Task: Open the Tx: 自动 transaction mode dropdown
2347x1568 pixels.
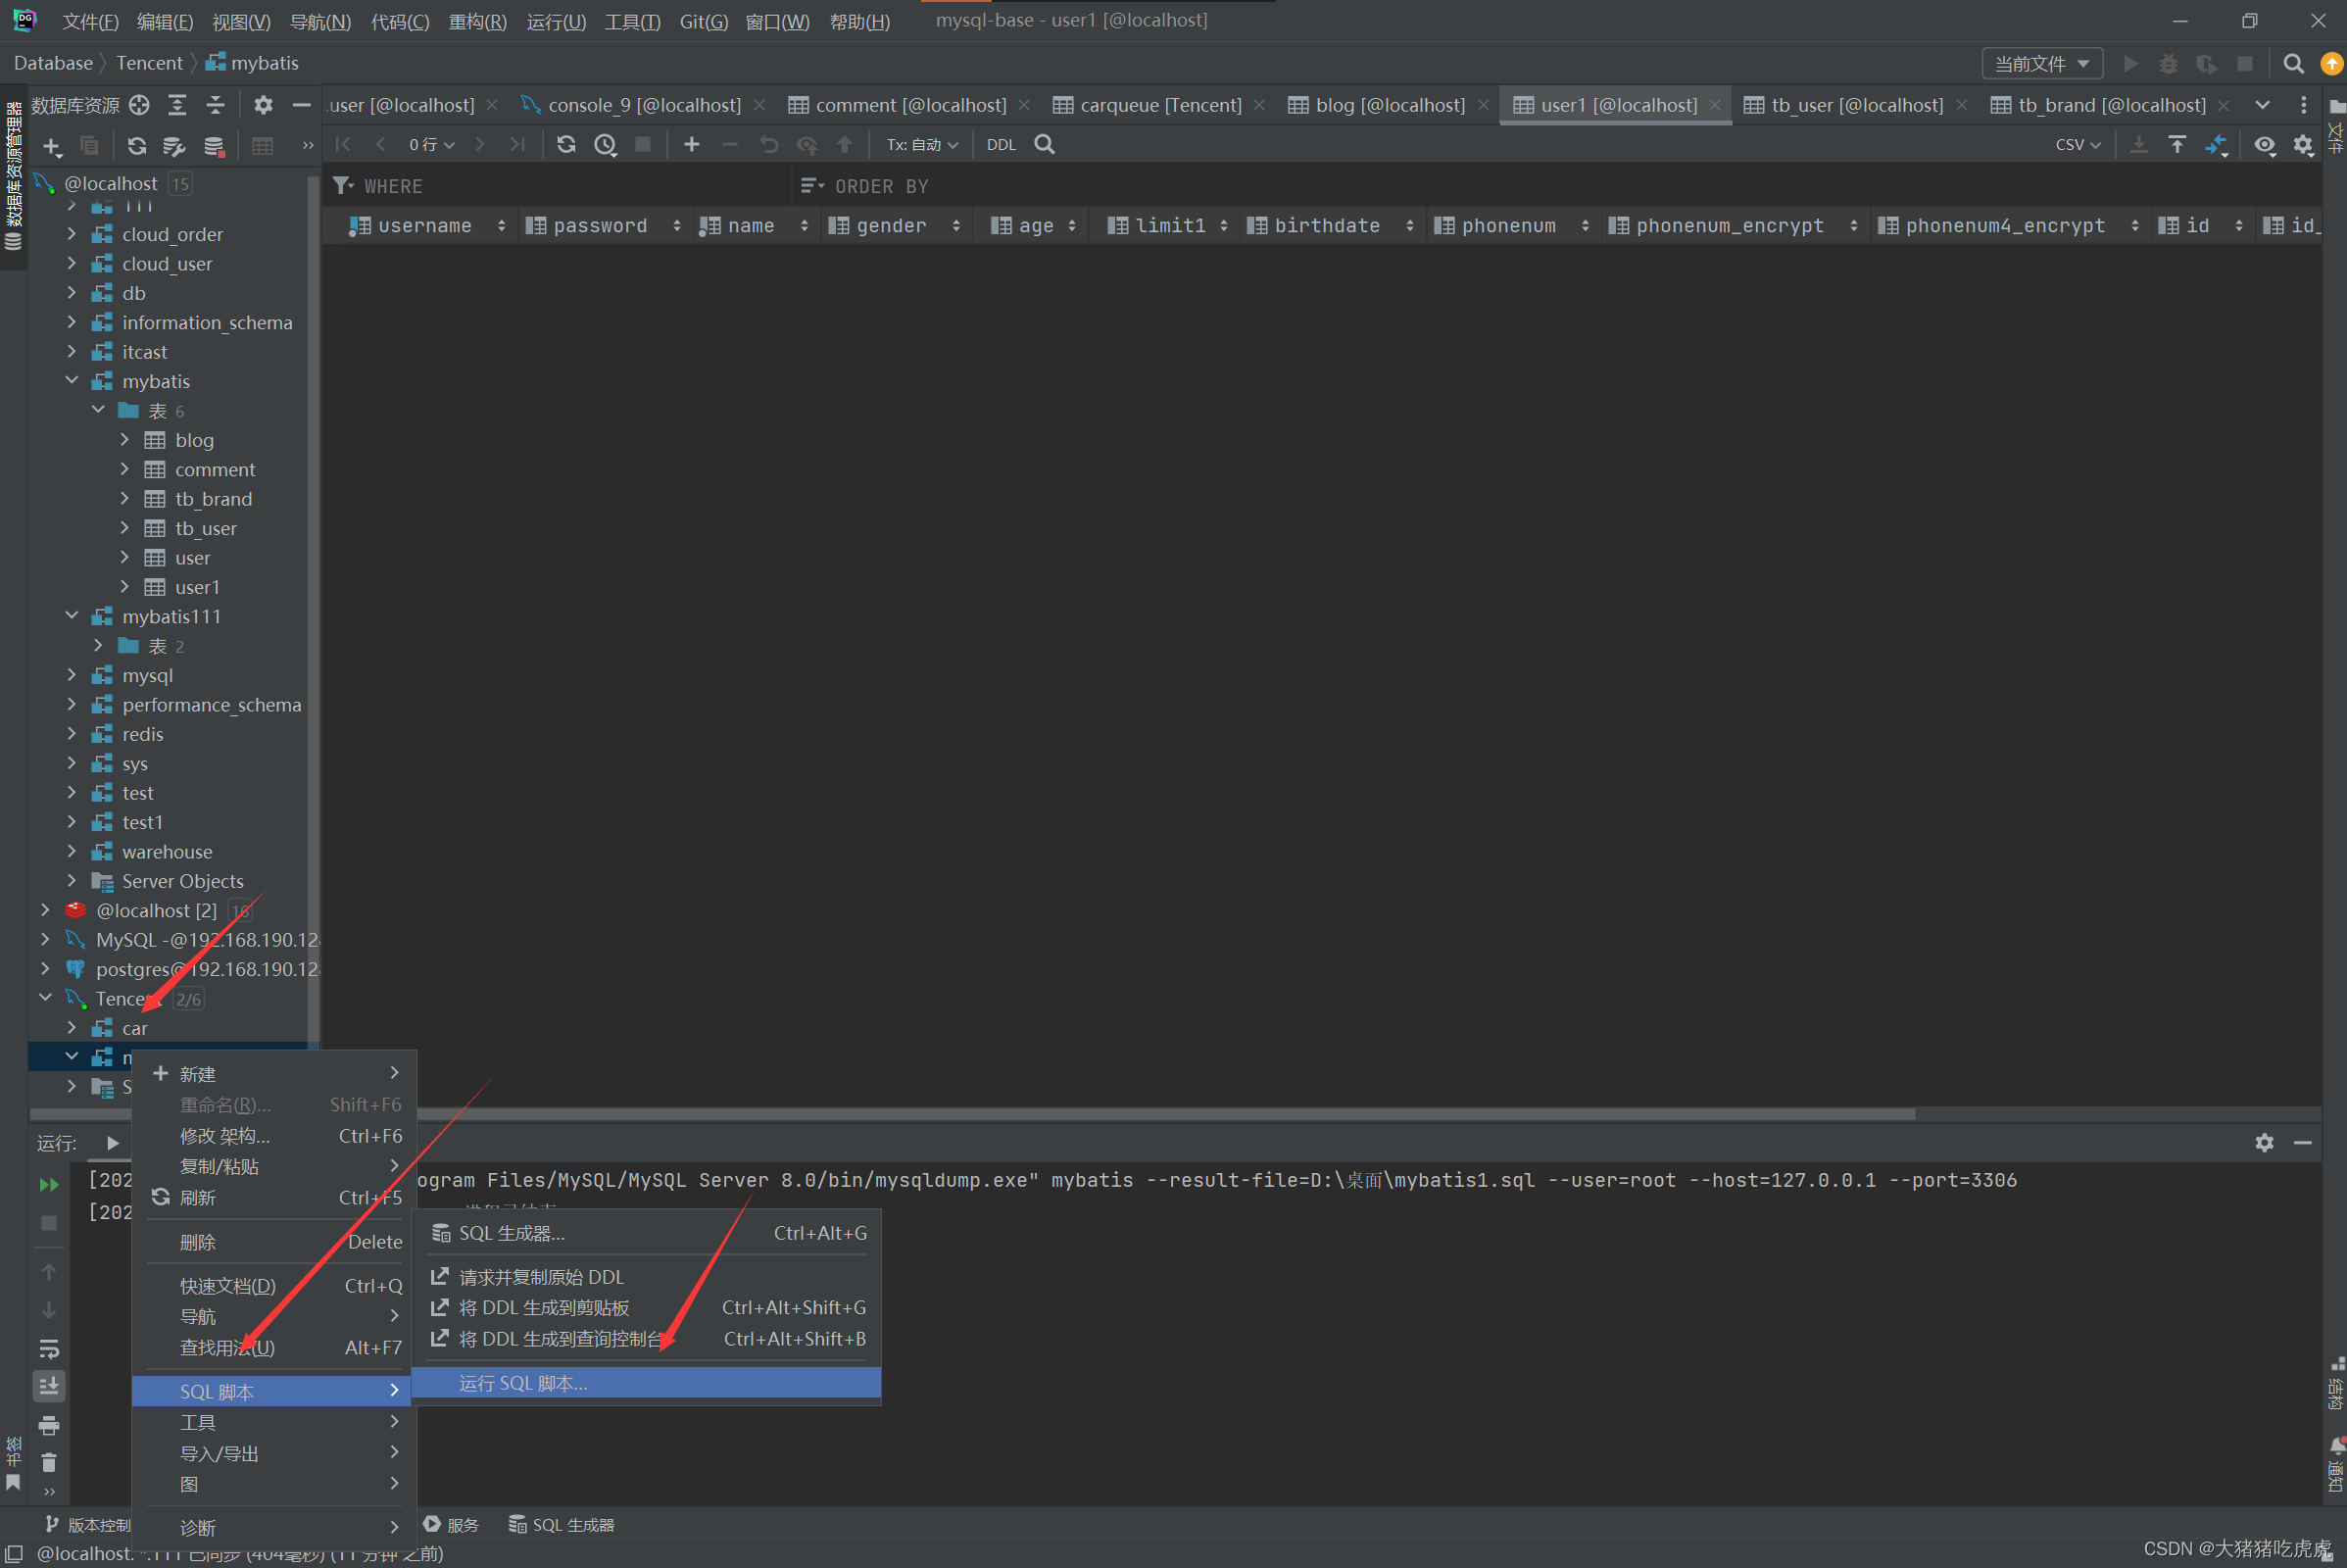Action: click(x=922, y=145)
